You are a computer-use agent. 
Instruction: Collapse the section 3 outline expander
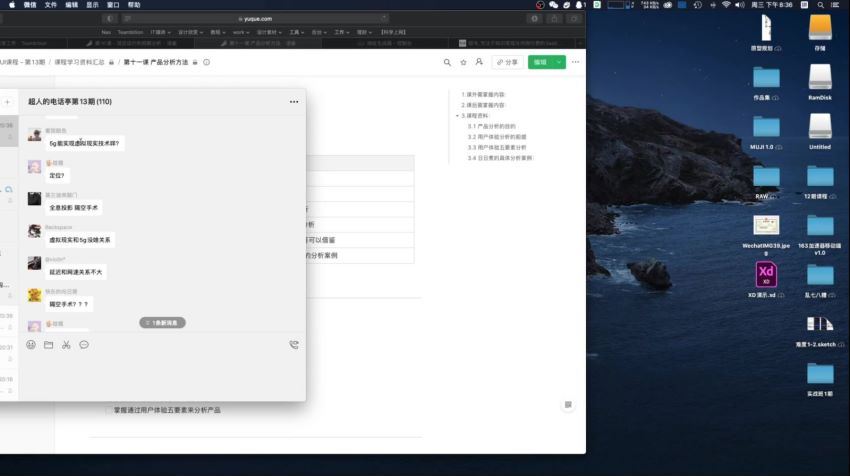(x=457, y=115)
